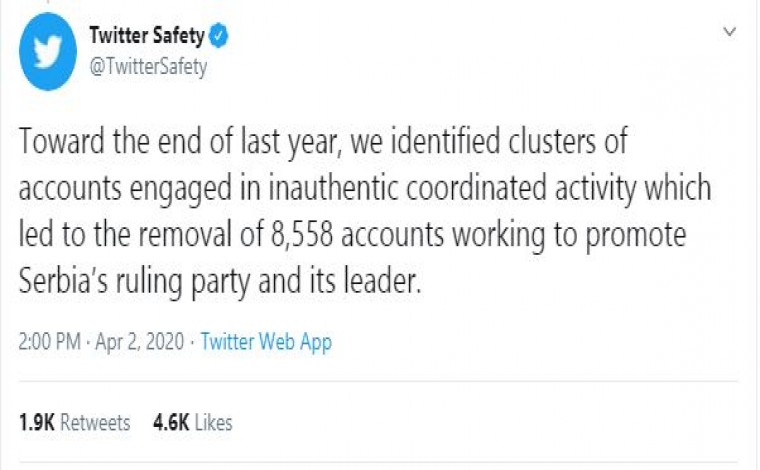Open the Twitter Web App source link
Image resolution: width=760 pixels, height=470 pixels.
(266, 342)
